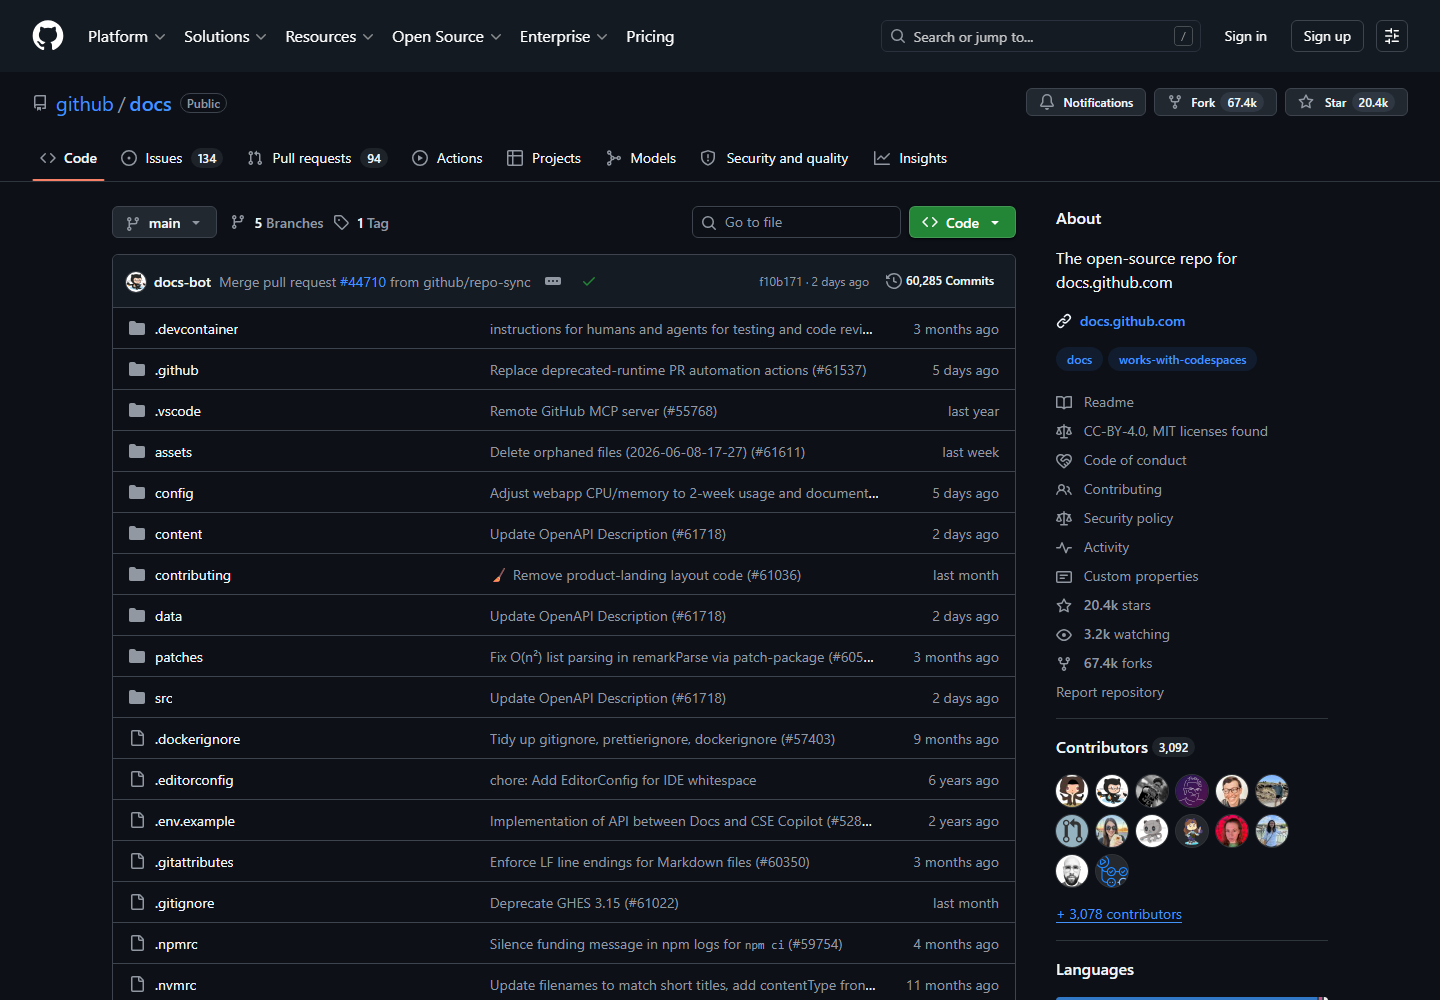Image resolution: width=1440 pixels, height=1000 pixels.
Task: Switch to the Insights tab
Action: [x=910, y=158]
